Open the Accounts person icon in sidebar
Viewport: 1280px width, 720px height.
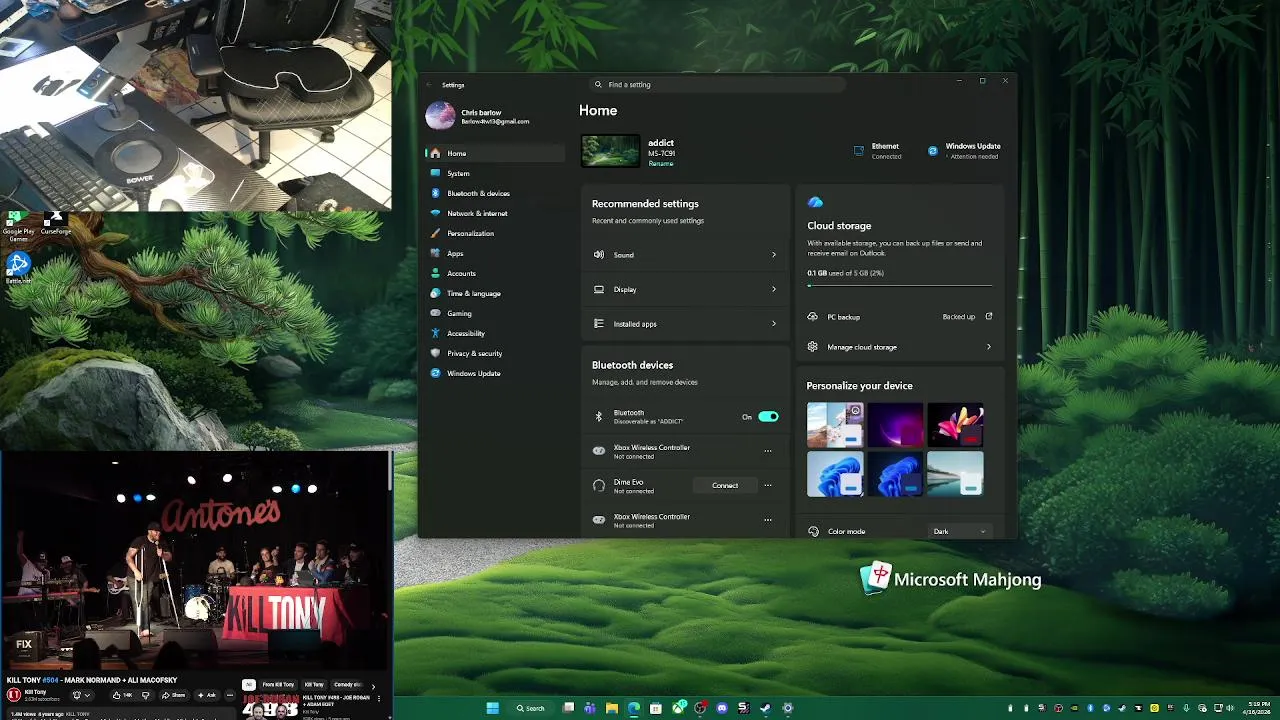coord(435,273)
